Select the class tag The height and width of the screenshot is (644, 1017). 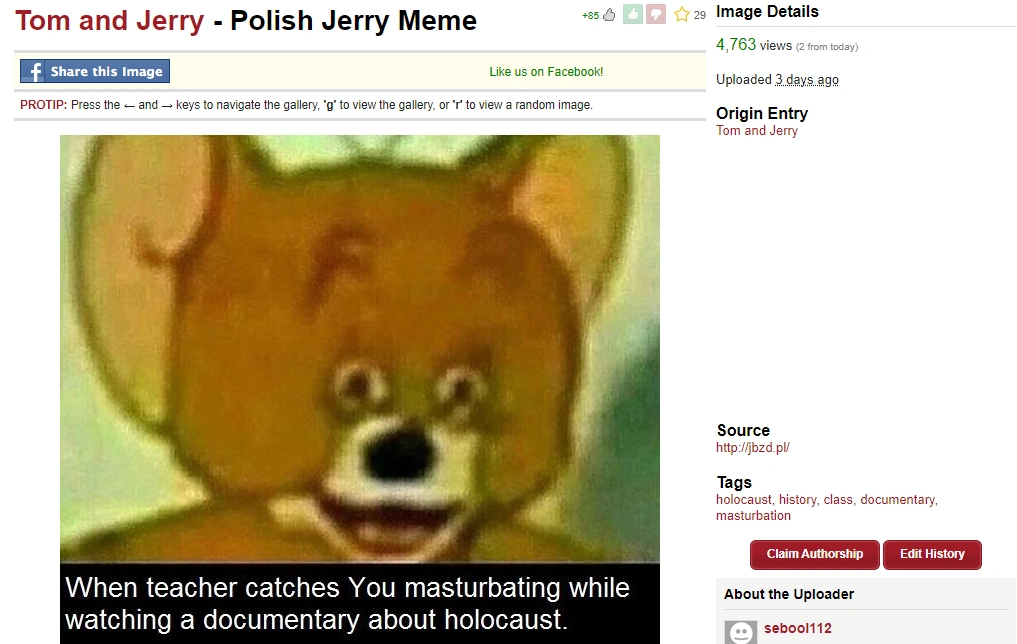pos(838,499)
